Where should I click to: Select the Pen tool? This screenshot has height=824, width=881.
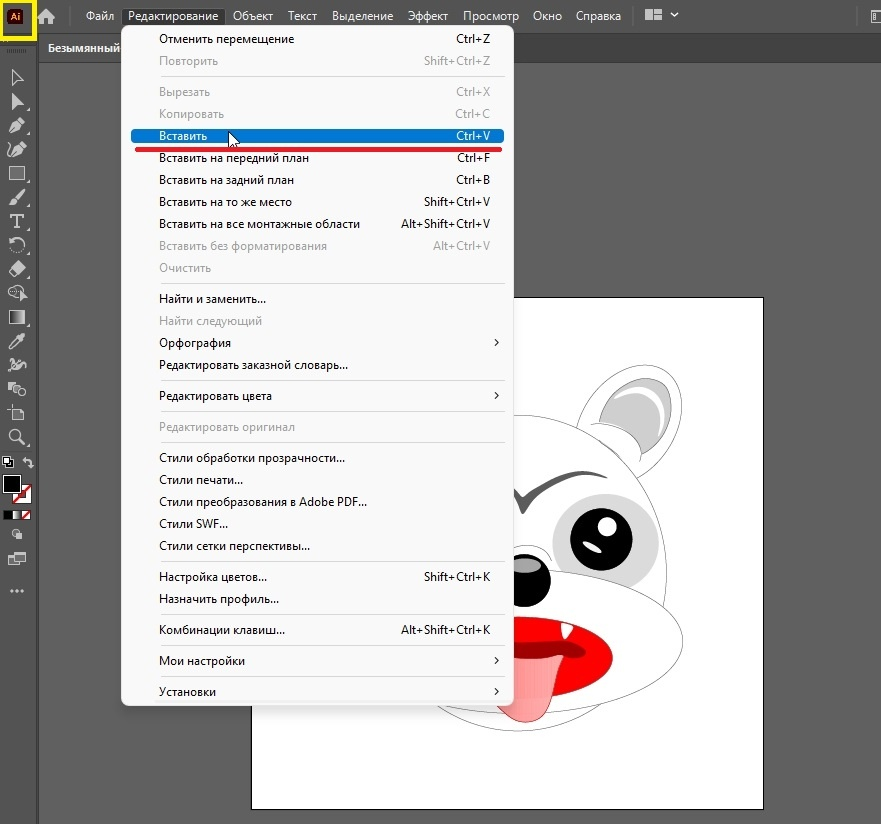16,125
